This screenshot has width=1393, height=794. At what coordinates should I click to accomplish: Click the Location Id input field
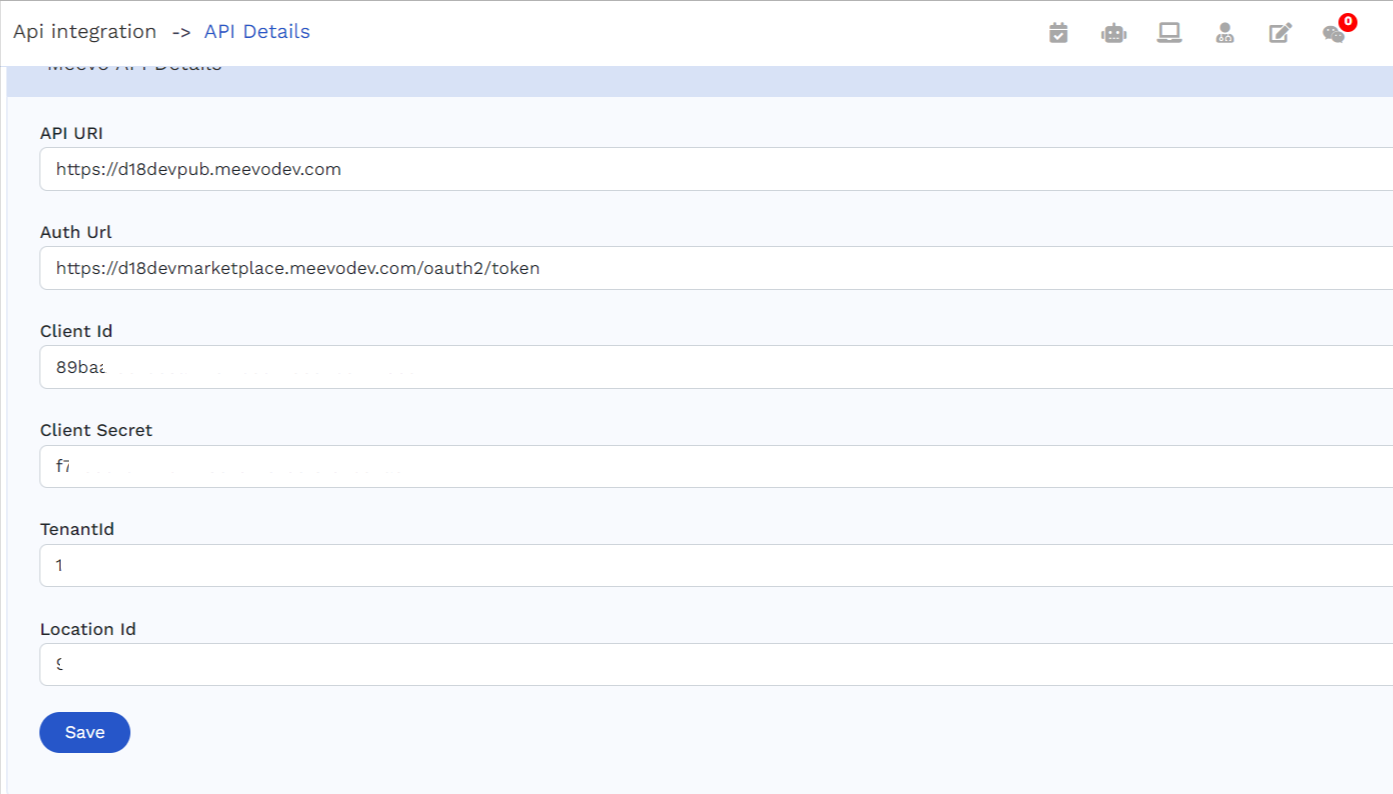pos(716,664)
